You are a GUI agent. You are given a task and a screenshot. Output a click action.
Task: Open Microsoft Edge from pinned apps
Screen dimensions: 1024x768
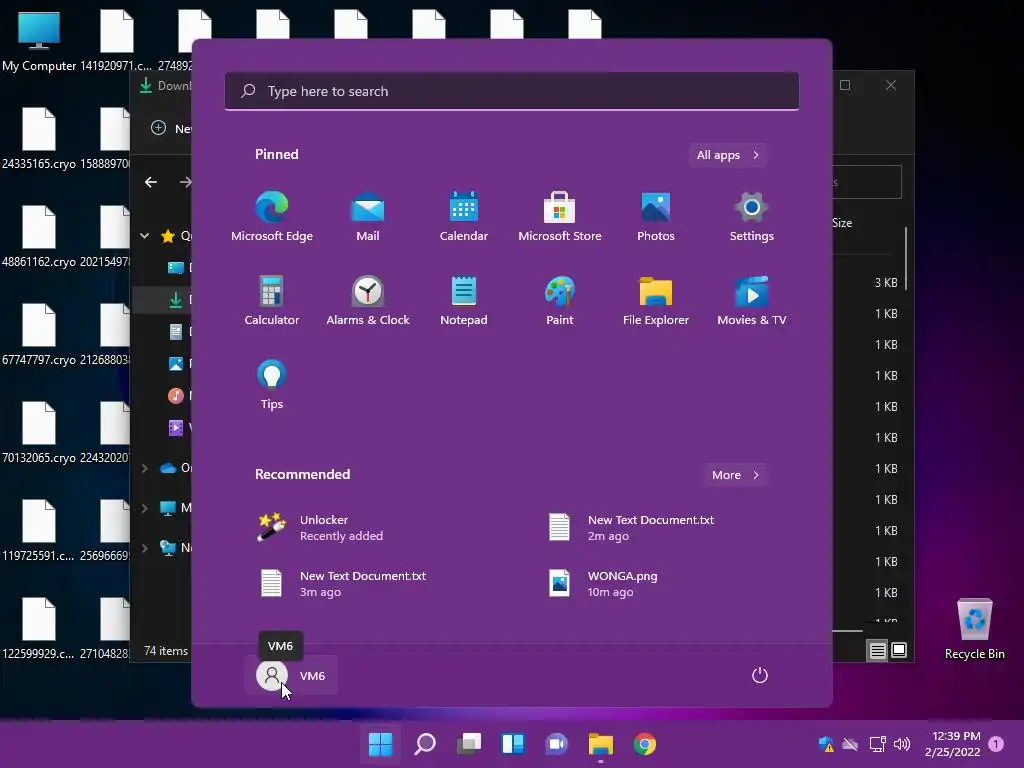272,217
